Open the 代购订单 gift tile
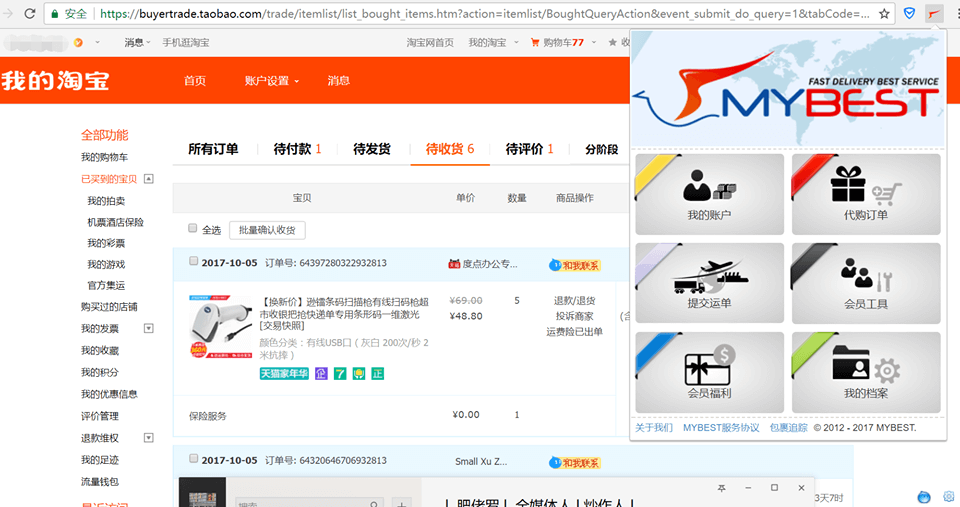Screen dimensions: 960x507 (x=866, y=194)
